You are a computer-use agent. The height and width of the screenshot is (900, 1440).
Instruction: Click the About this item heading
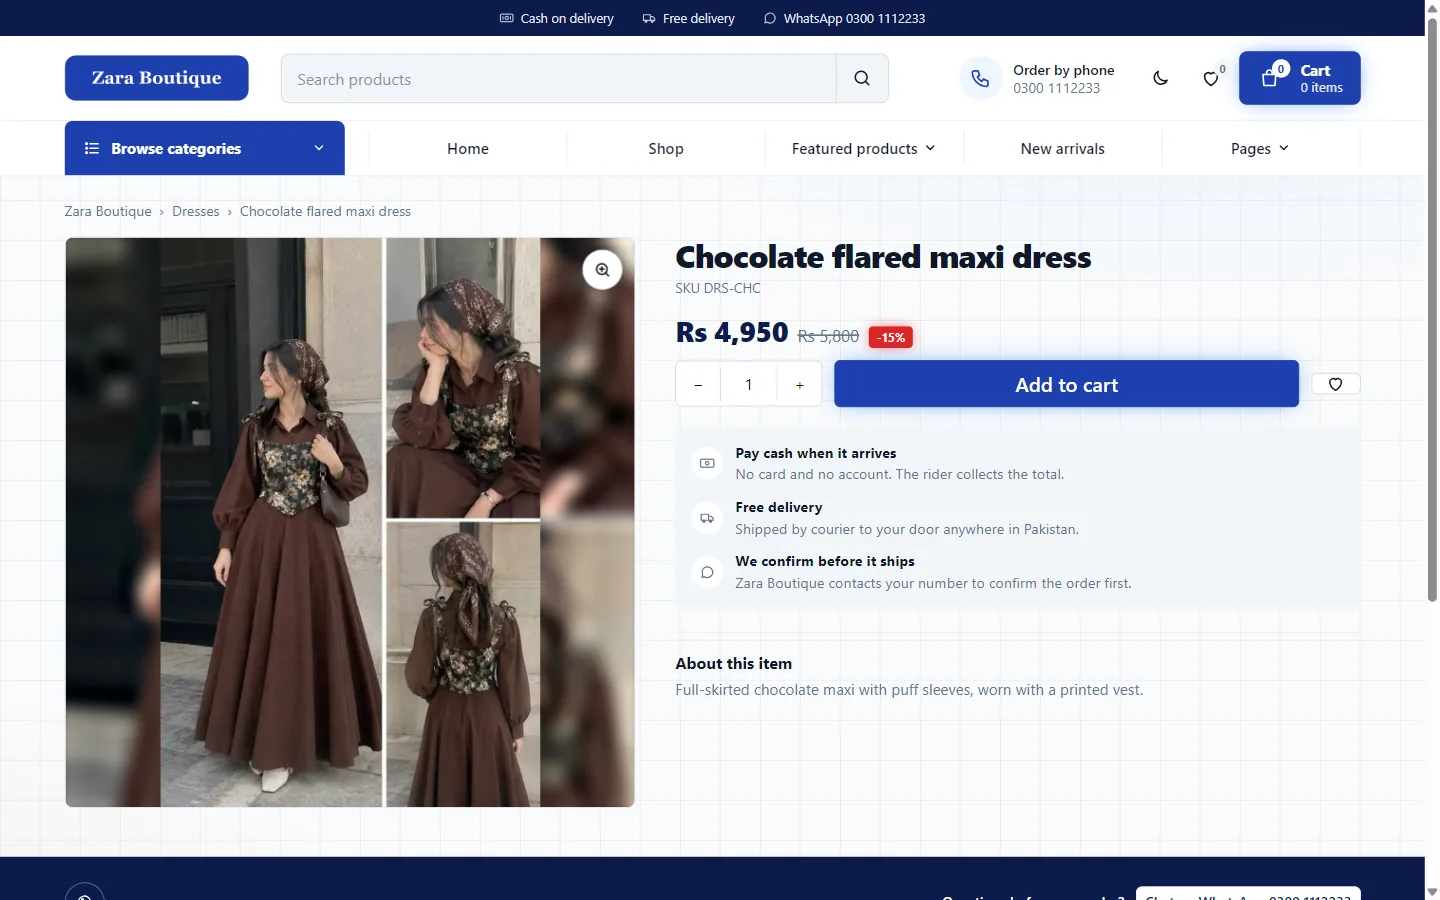pos(734,663)
